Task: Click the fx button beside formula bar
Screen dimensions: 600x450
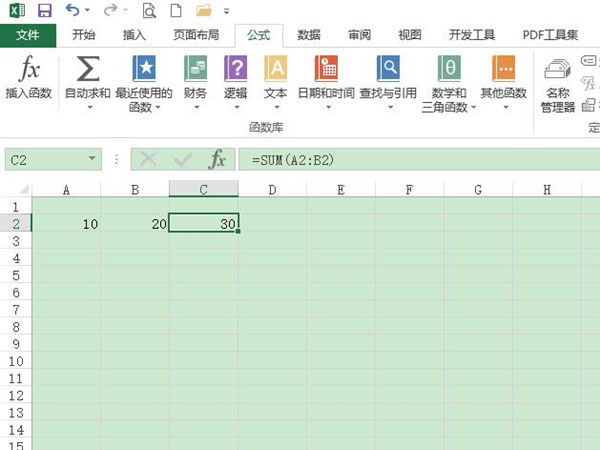Action: coord(216,159)
